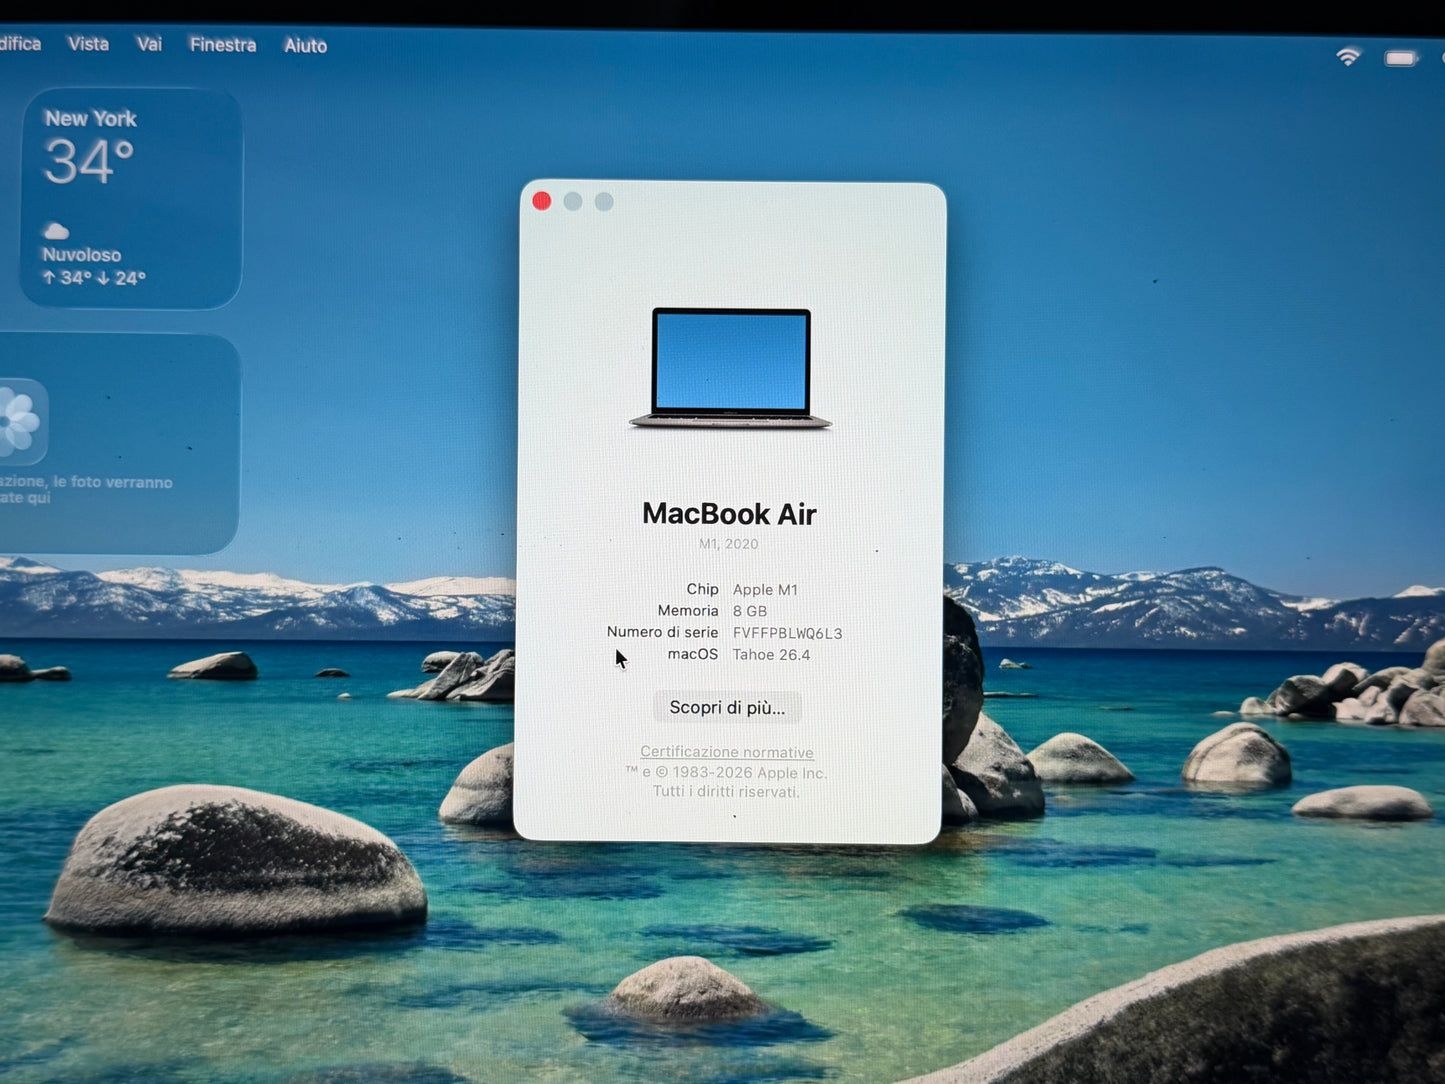1445x1084 pixels.
Task: Open the Vista menu
Action: (88, 44)
